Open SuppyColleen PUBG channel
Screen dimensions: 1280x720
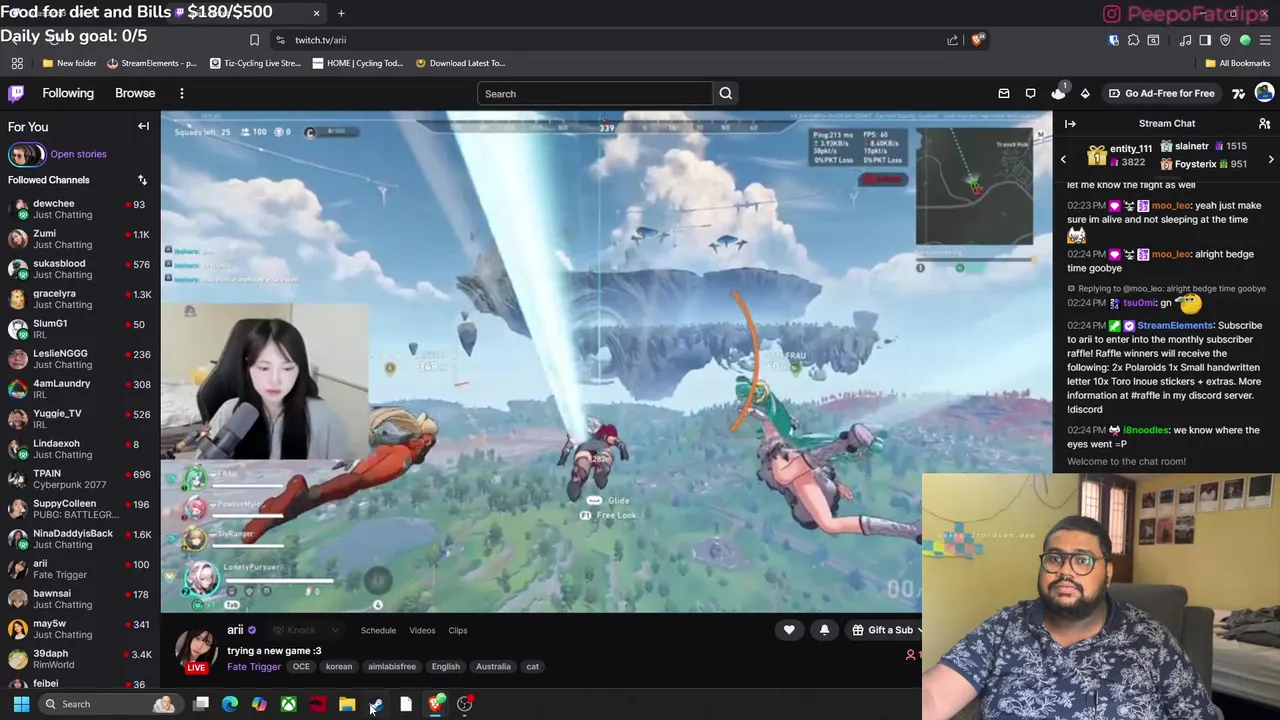coord(80,509)
